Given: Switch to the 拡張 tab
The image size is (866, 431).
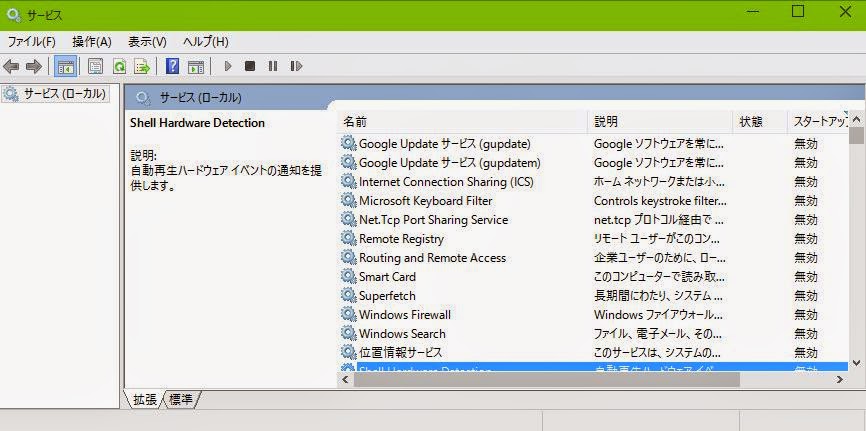Looking at the screenshot, I should 145,399.
